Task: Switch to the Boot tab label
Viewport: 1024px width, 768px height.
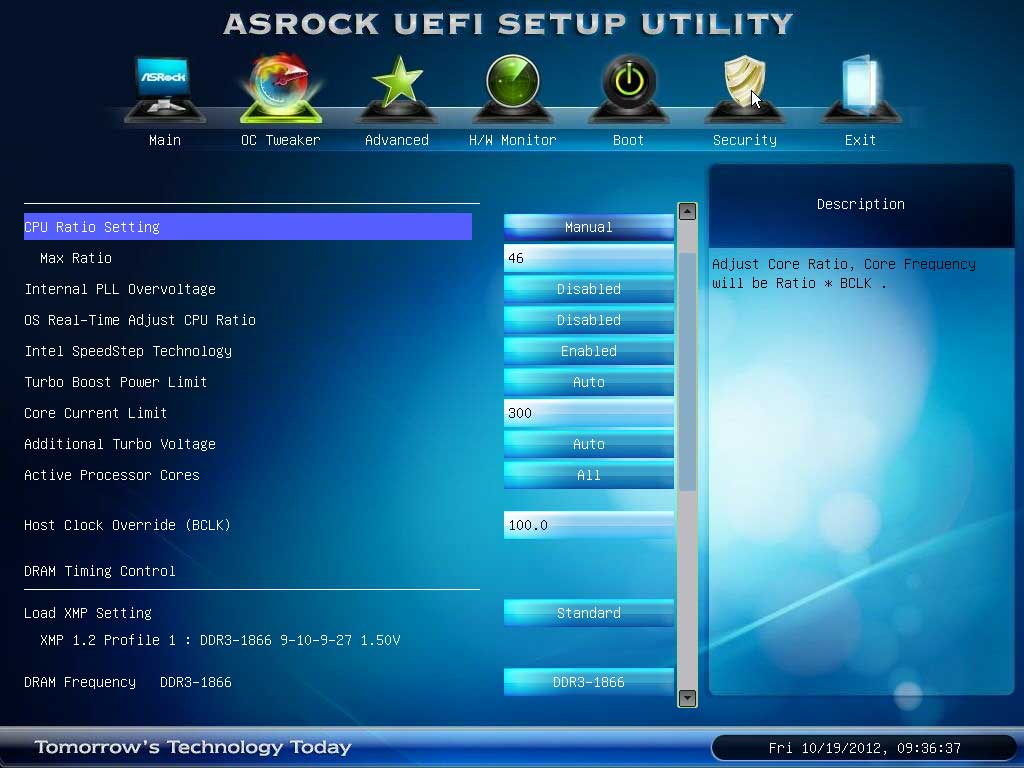Action: point(628,140)
